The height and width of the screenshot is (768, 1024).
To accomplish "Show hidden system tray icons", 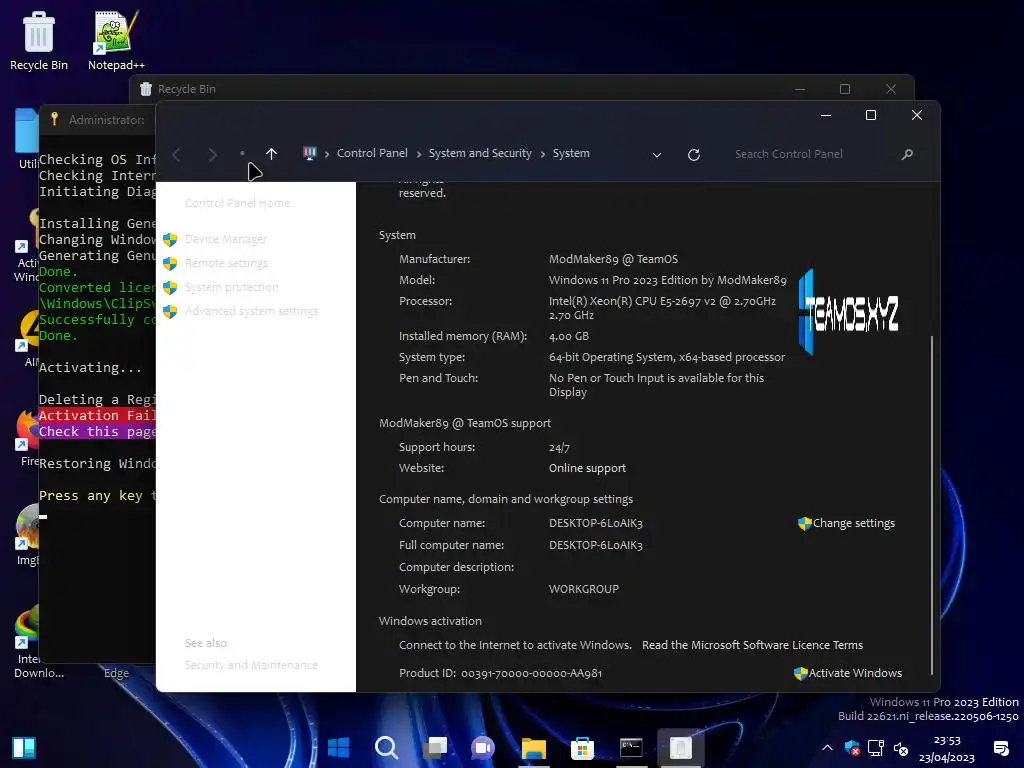I will (827, 748).
